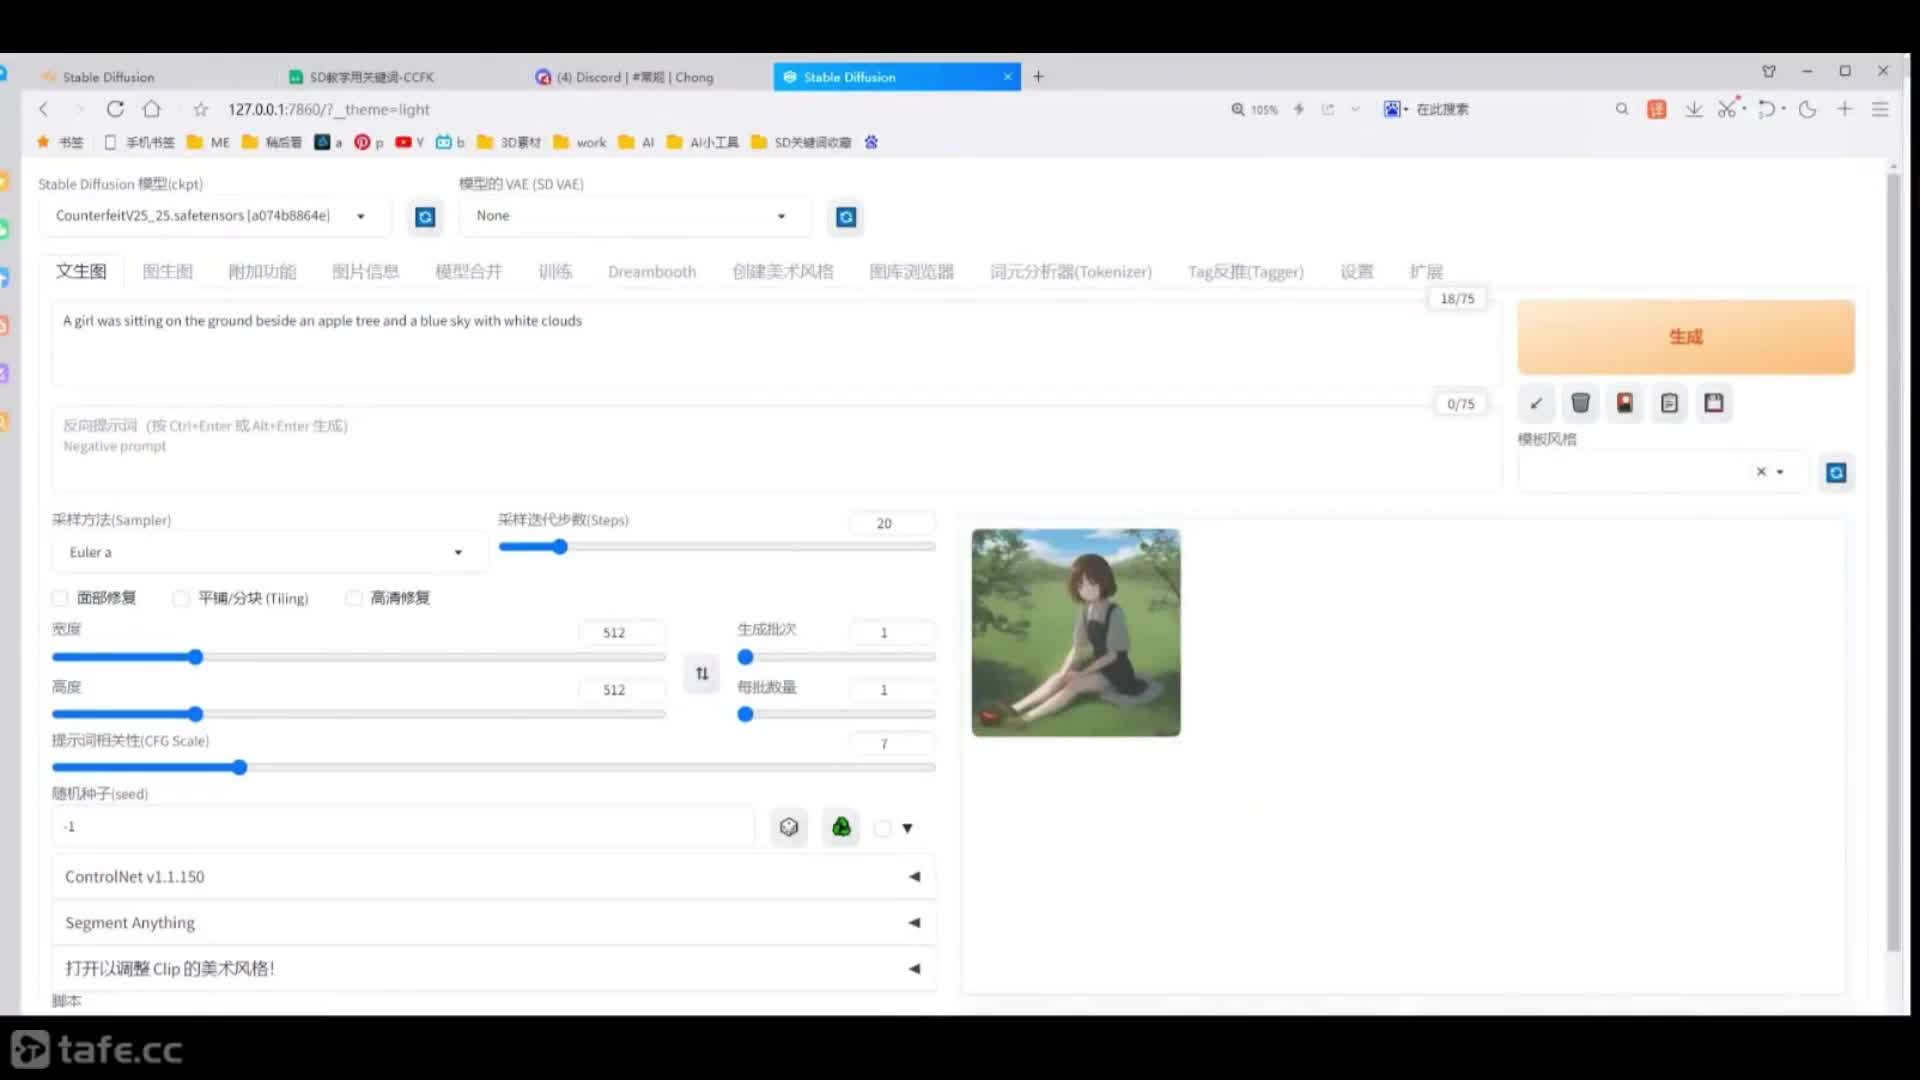Screen dimensions: 1920x1080
Task: Click the red card extra networks icon
Action: pyautogui.click(x=1625, y=403)
